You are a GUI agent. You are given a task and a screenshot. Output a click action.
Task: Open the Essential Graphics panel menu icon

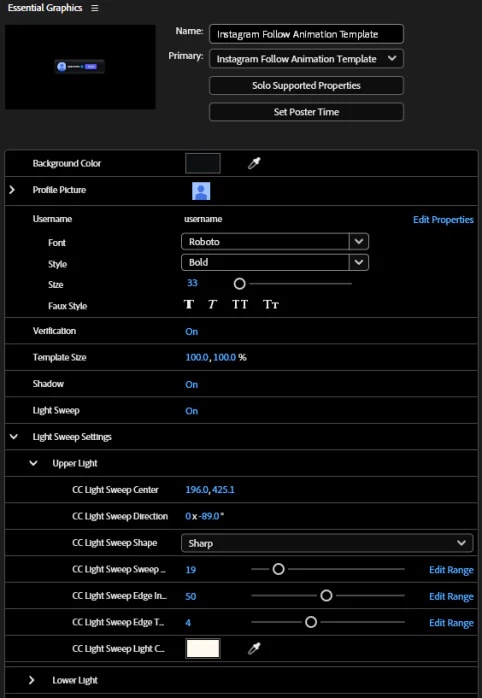point(94,8)
